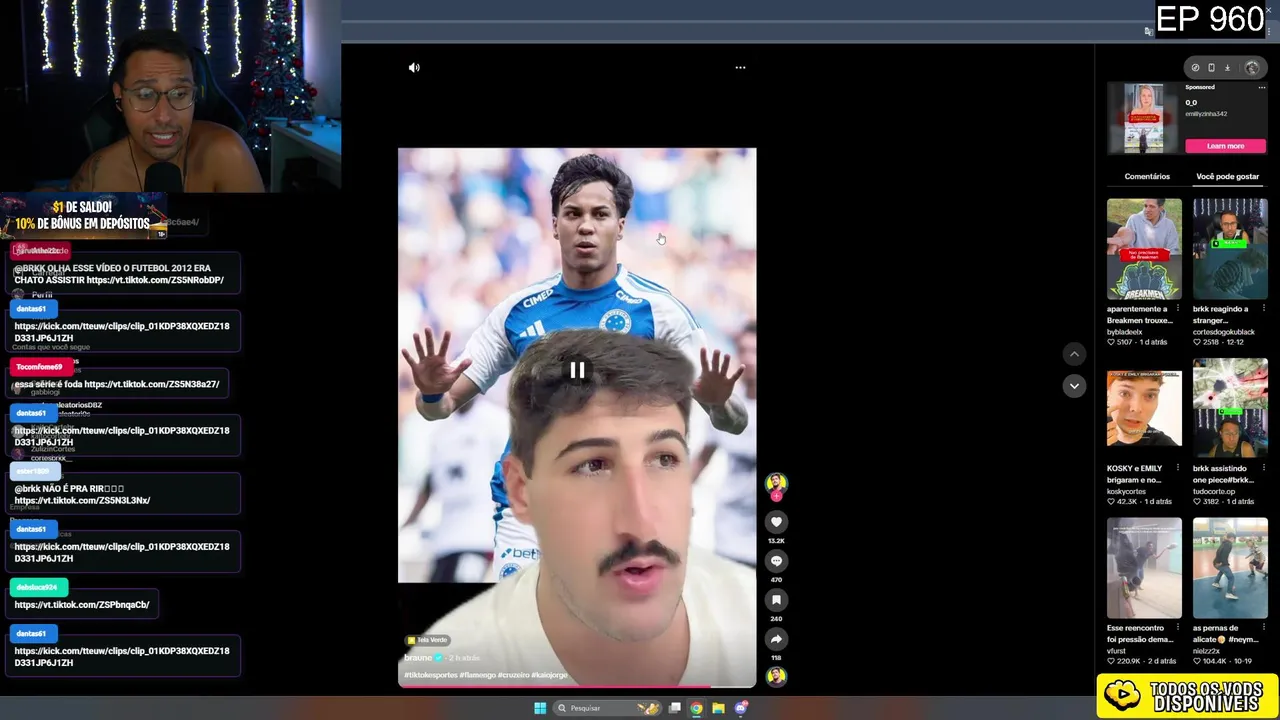Image resolution: width=1280 pixels, height=720 pixels.
Task: Open the koskycortes author name
Action: [x=1126, y=492]
